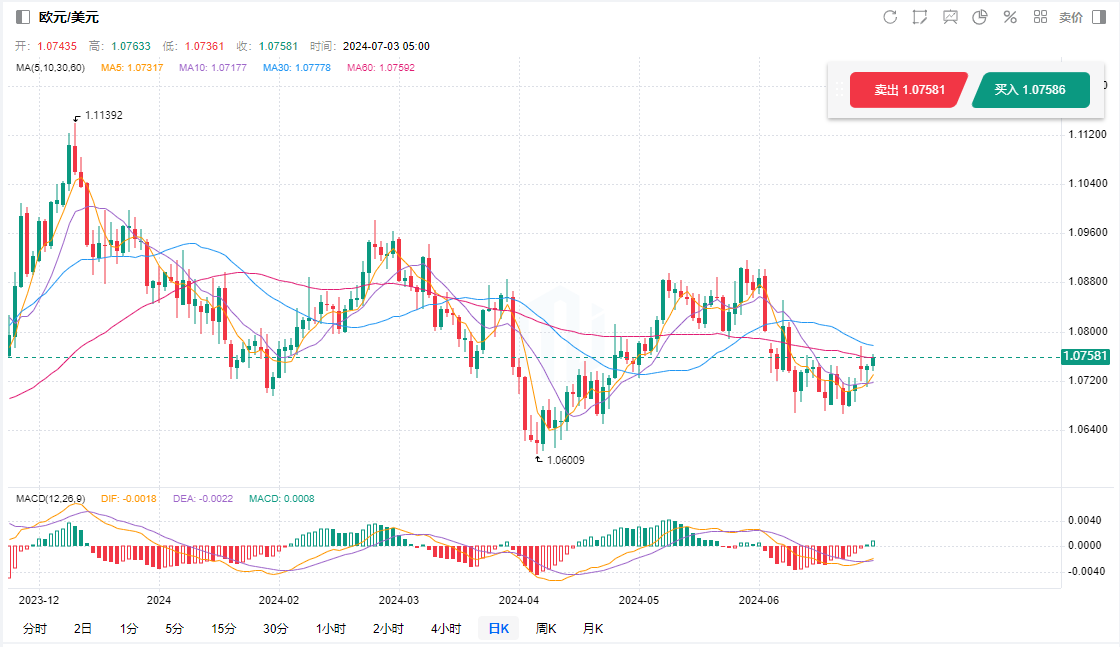Image resolution: width=1120 pixels, height=647 pixels.
Task: Open the chart indicators board icon
Action: point(950,17)
